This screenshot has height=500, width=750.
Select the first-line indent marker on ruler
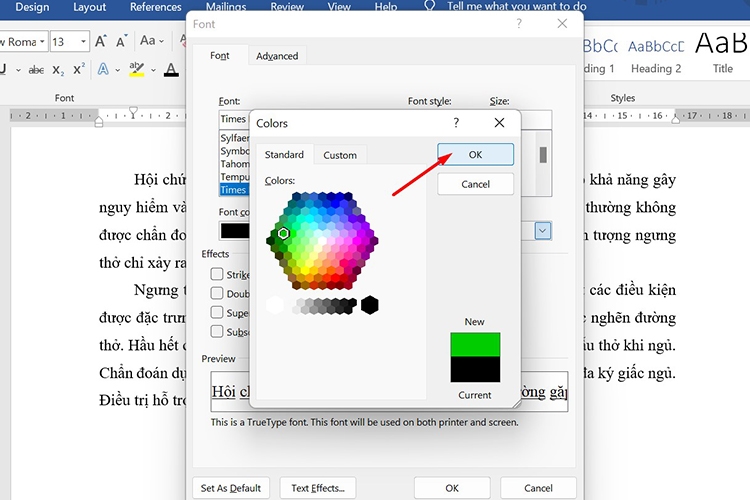point(133,112)
